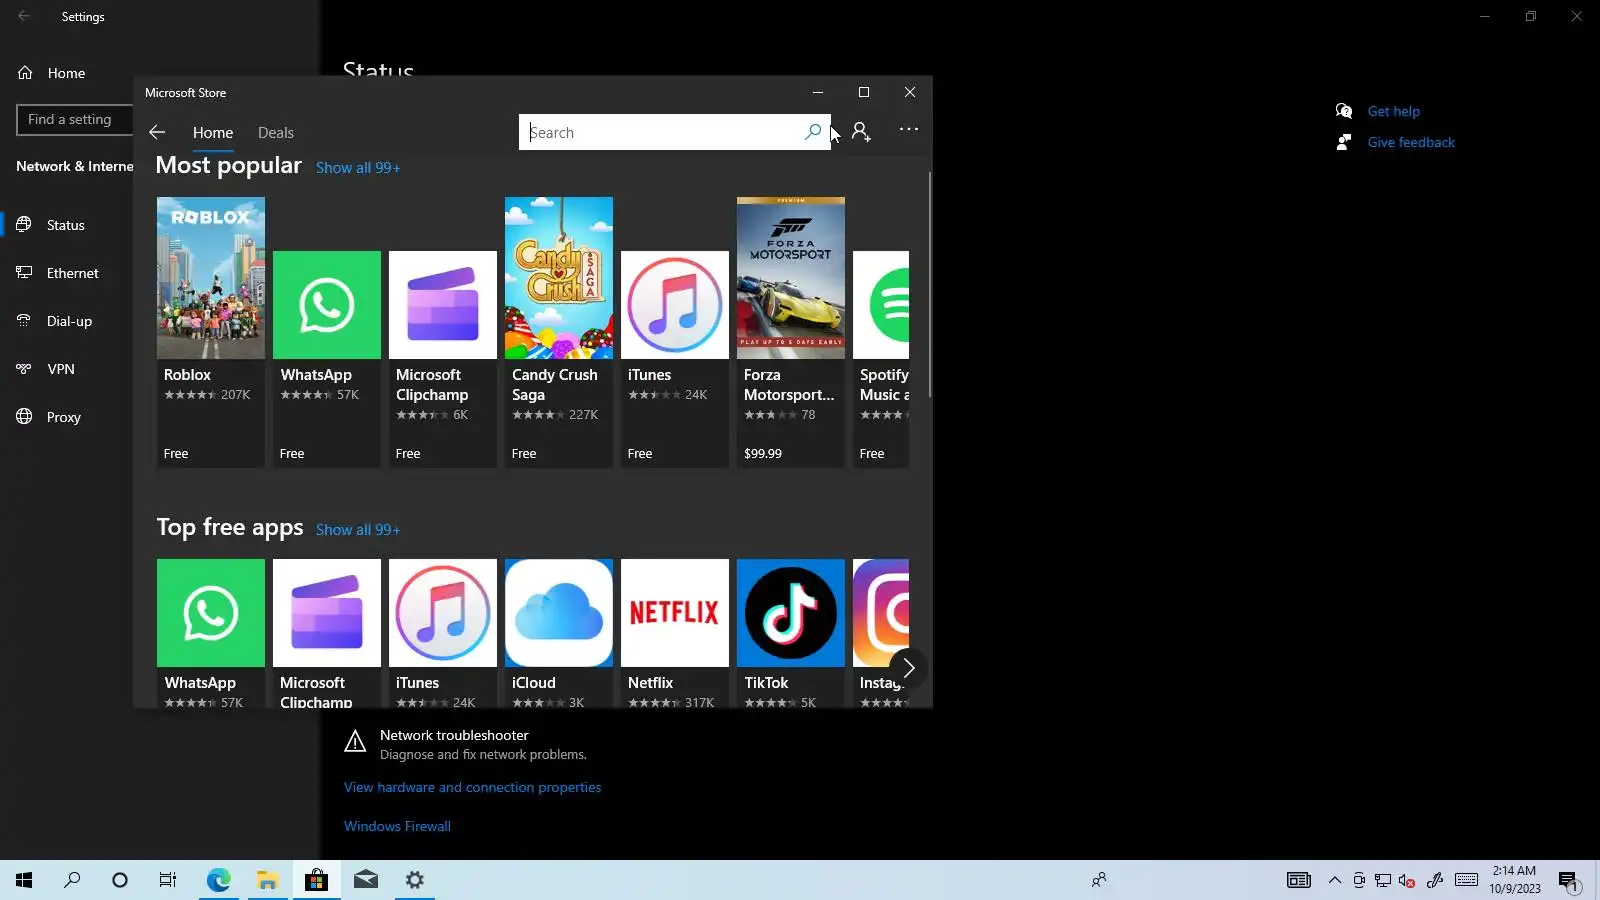Open the Windows Start menu
This screenshot has width=1600, height=900.
tap(24, 880)
